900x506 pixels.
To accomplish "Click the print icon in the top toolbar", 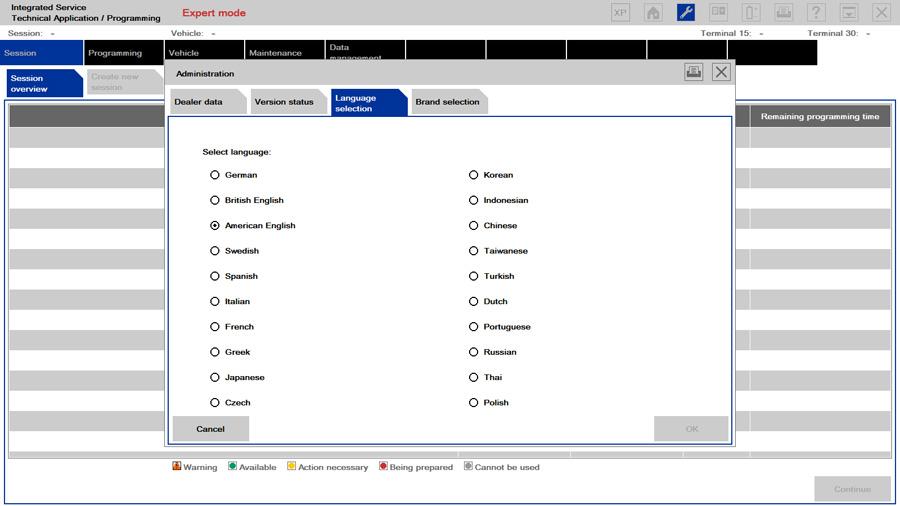I will tap(783, 13).
